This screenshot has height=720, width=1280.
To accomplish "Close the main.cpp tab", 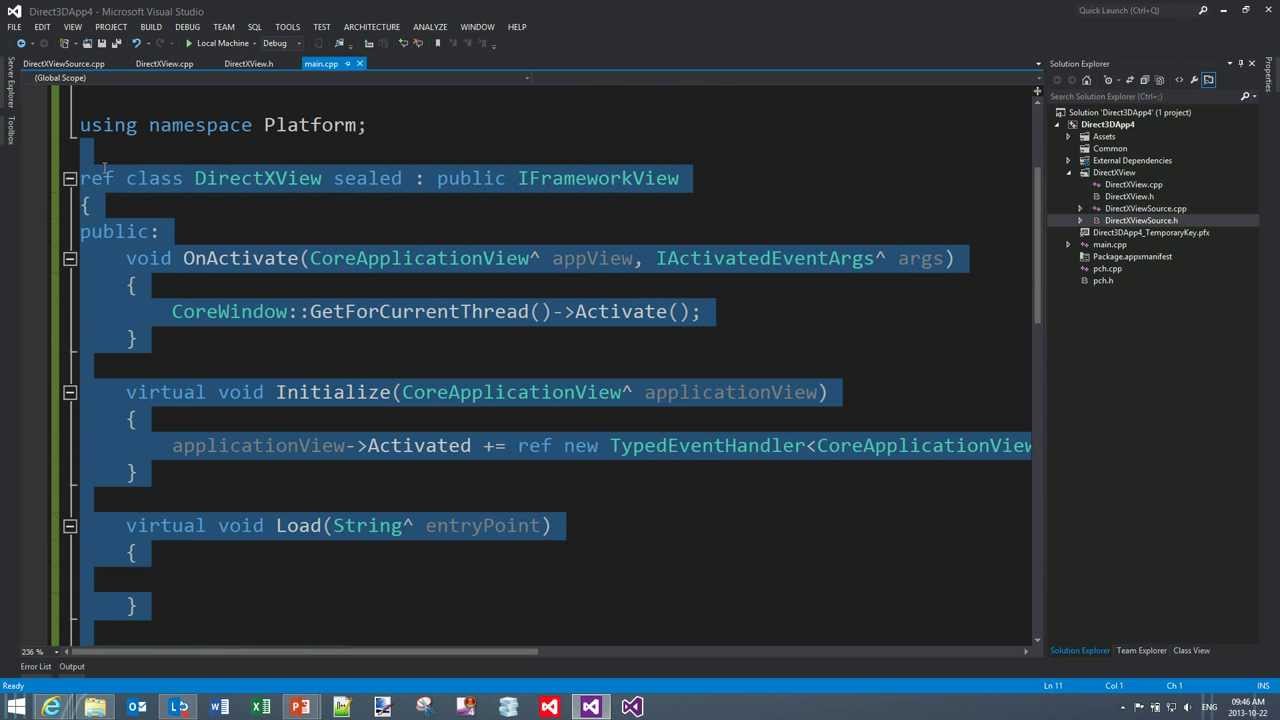I will point(359,63).
